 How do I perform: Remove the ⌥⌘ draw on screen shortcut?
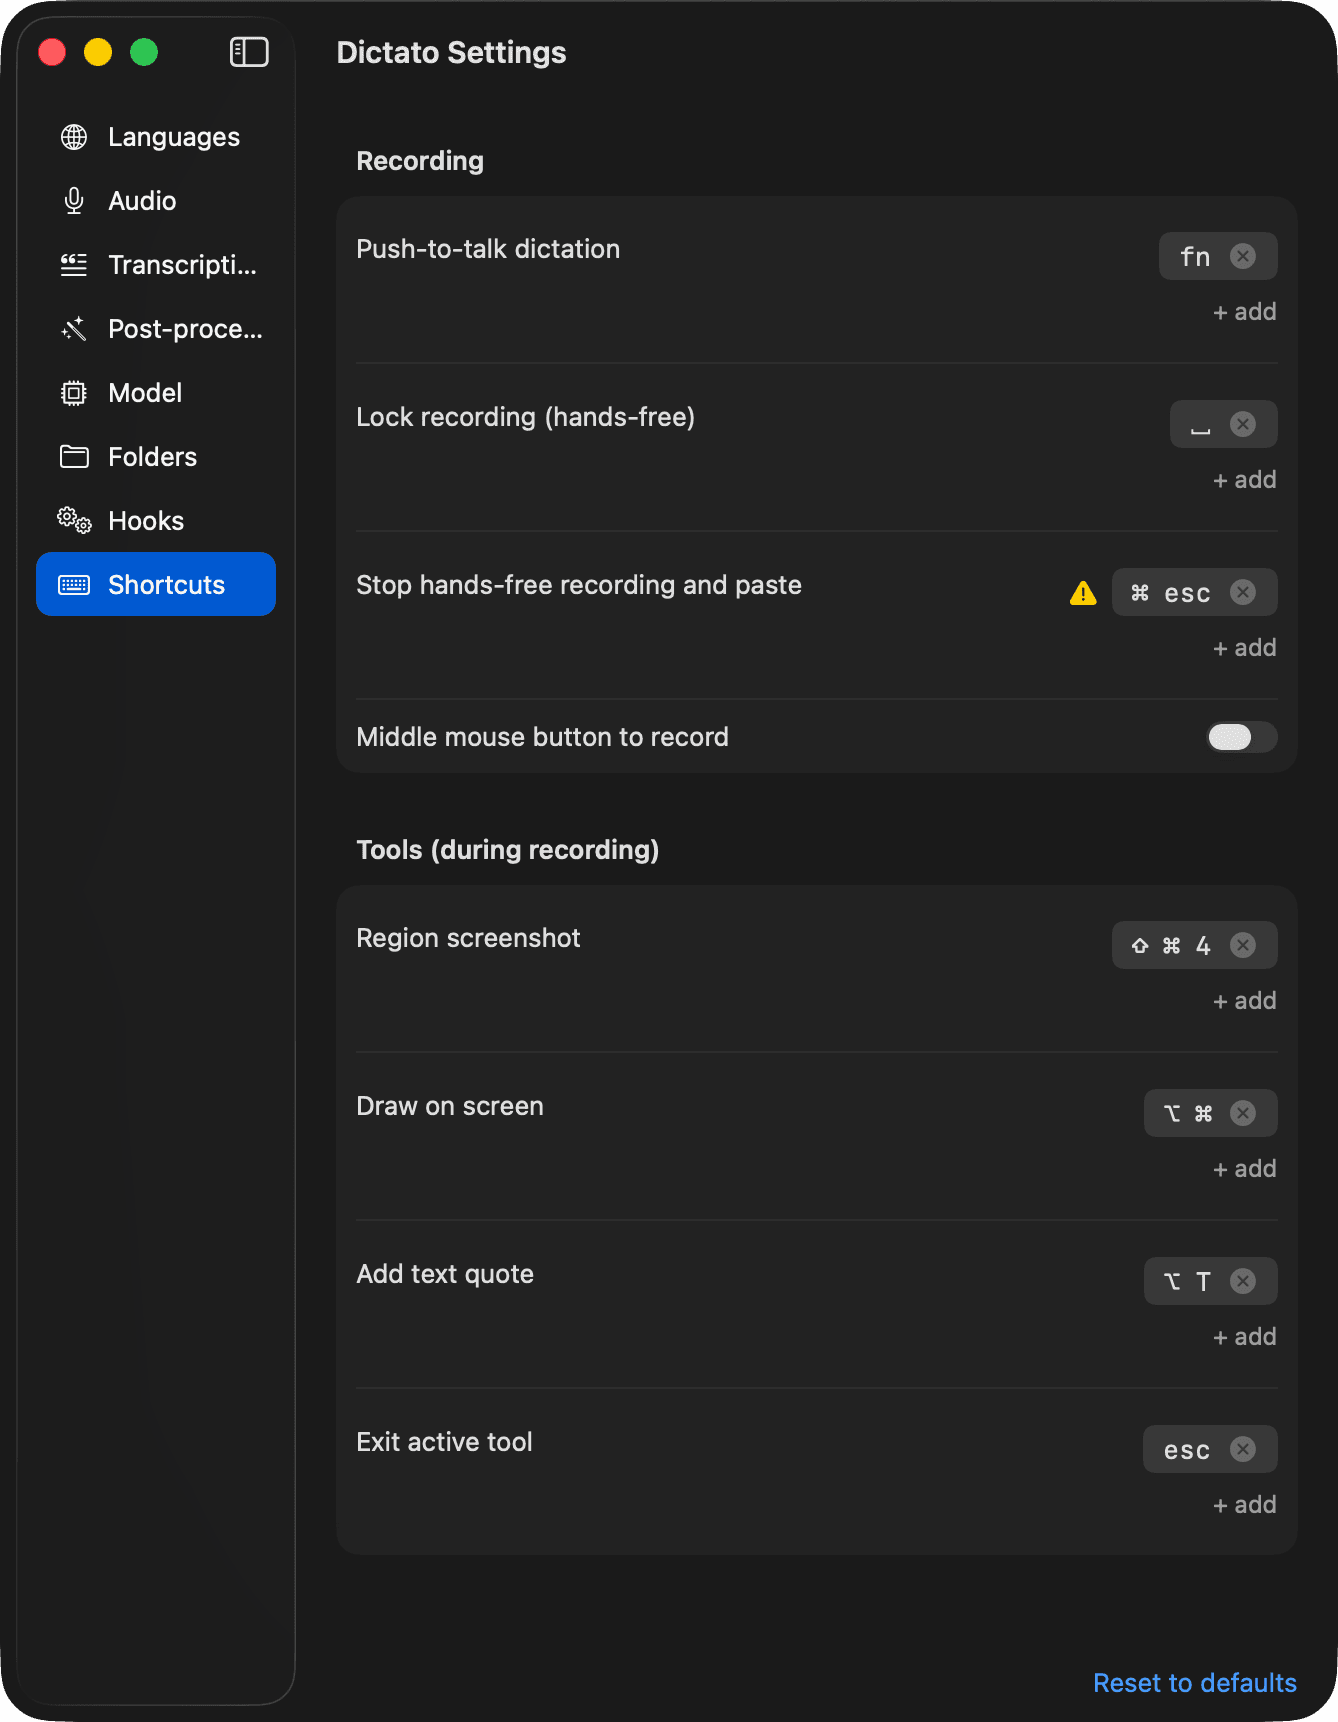[x=1243, y=1113]
